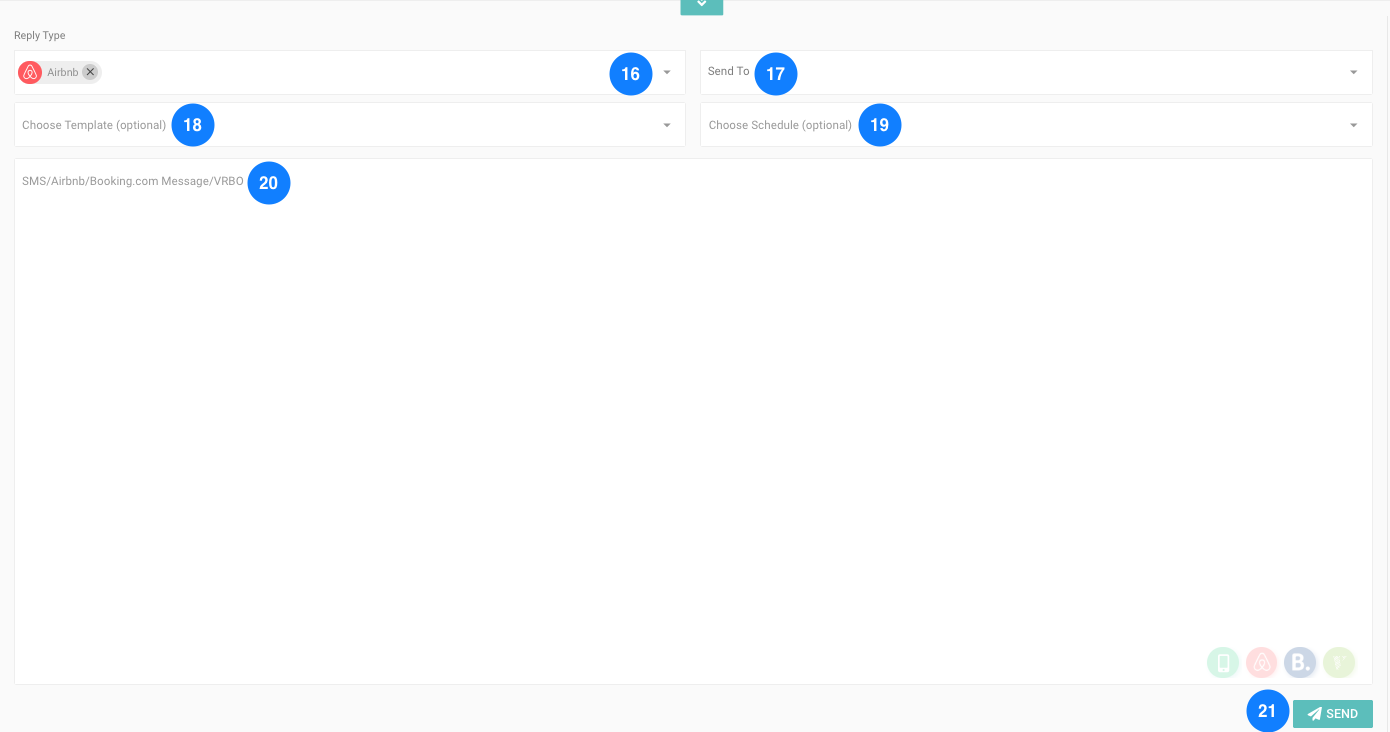Expand the Send To dropdown arrow
Image resolution: width=1390 pixels, height=732 pixels.
click(1353, 72)
